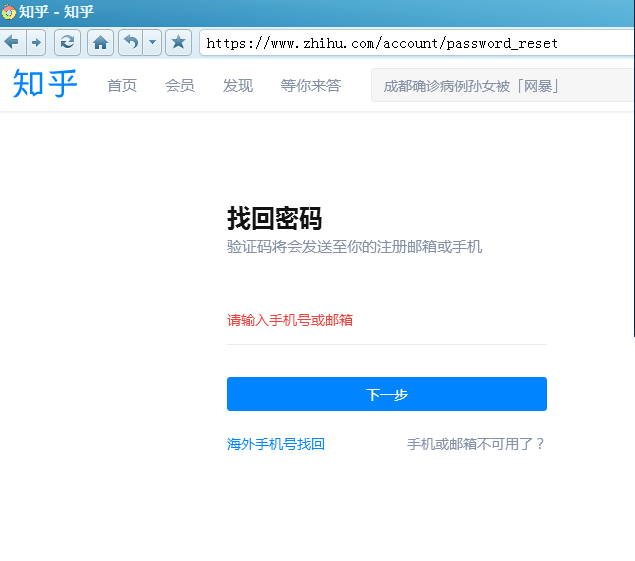
Task: Click the browser address bar URL field
Action: (417, 43)
